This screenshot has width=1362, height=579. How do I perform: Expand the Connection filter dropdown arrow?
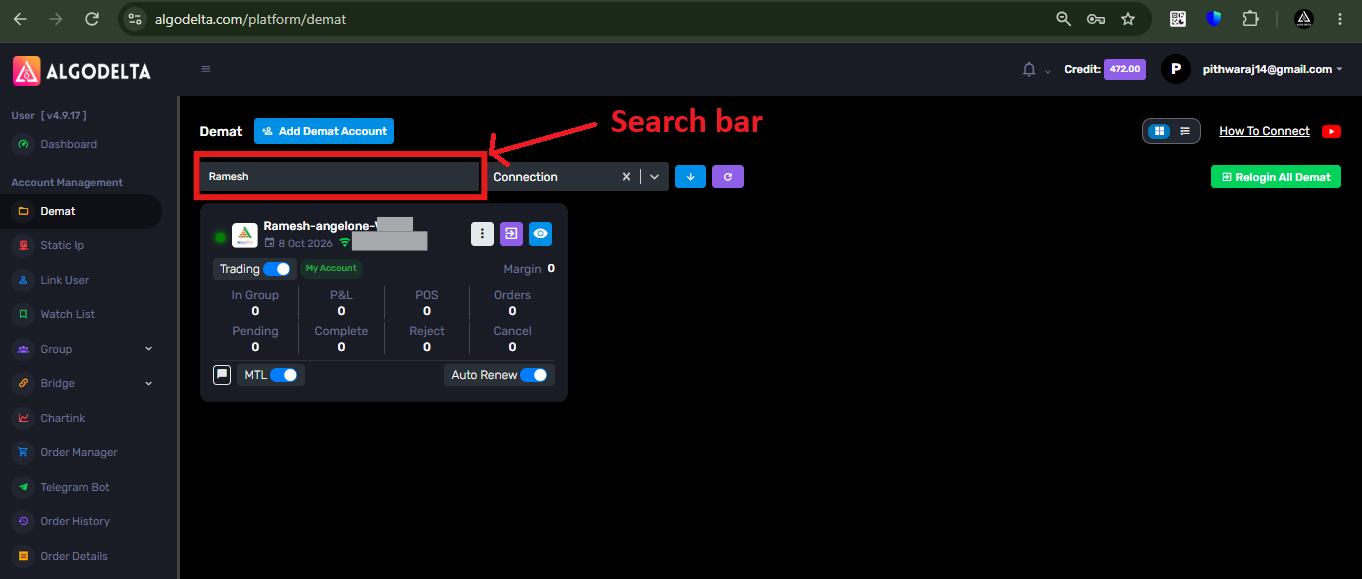coord(655,177)
